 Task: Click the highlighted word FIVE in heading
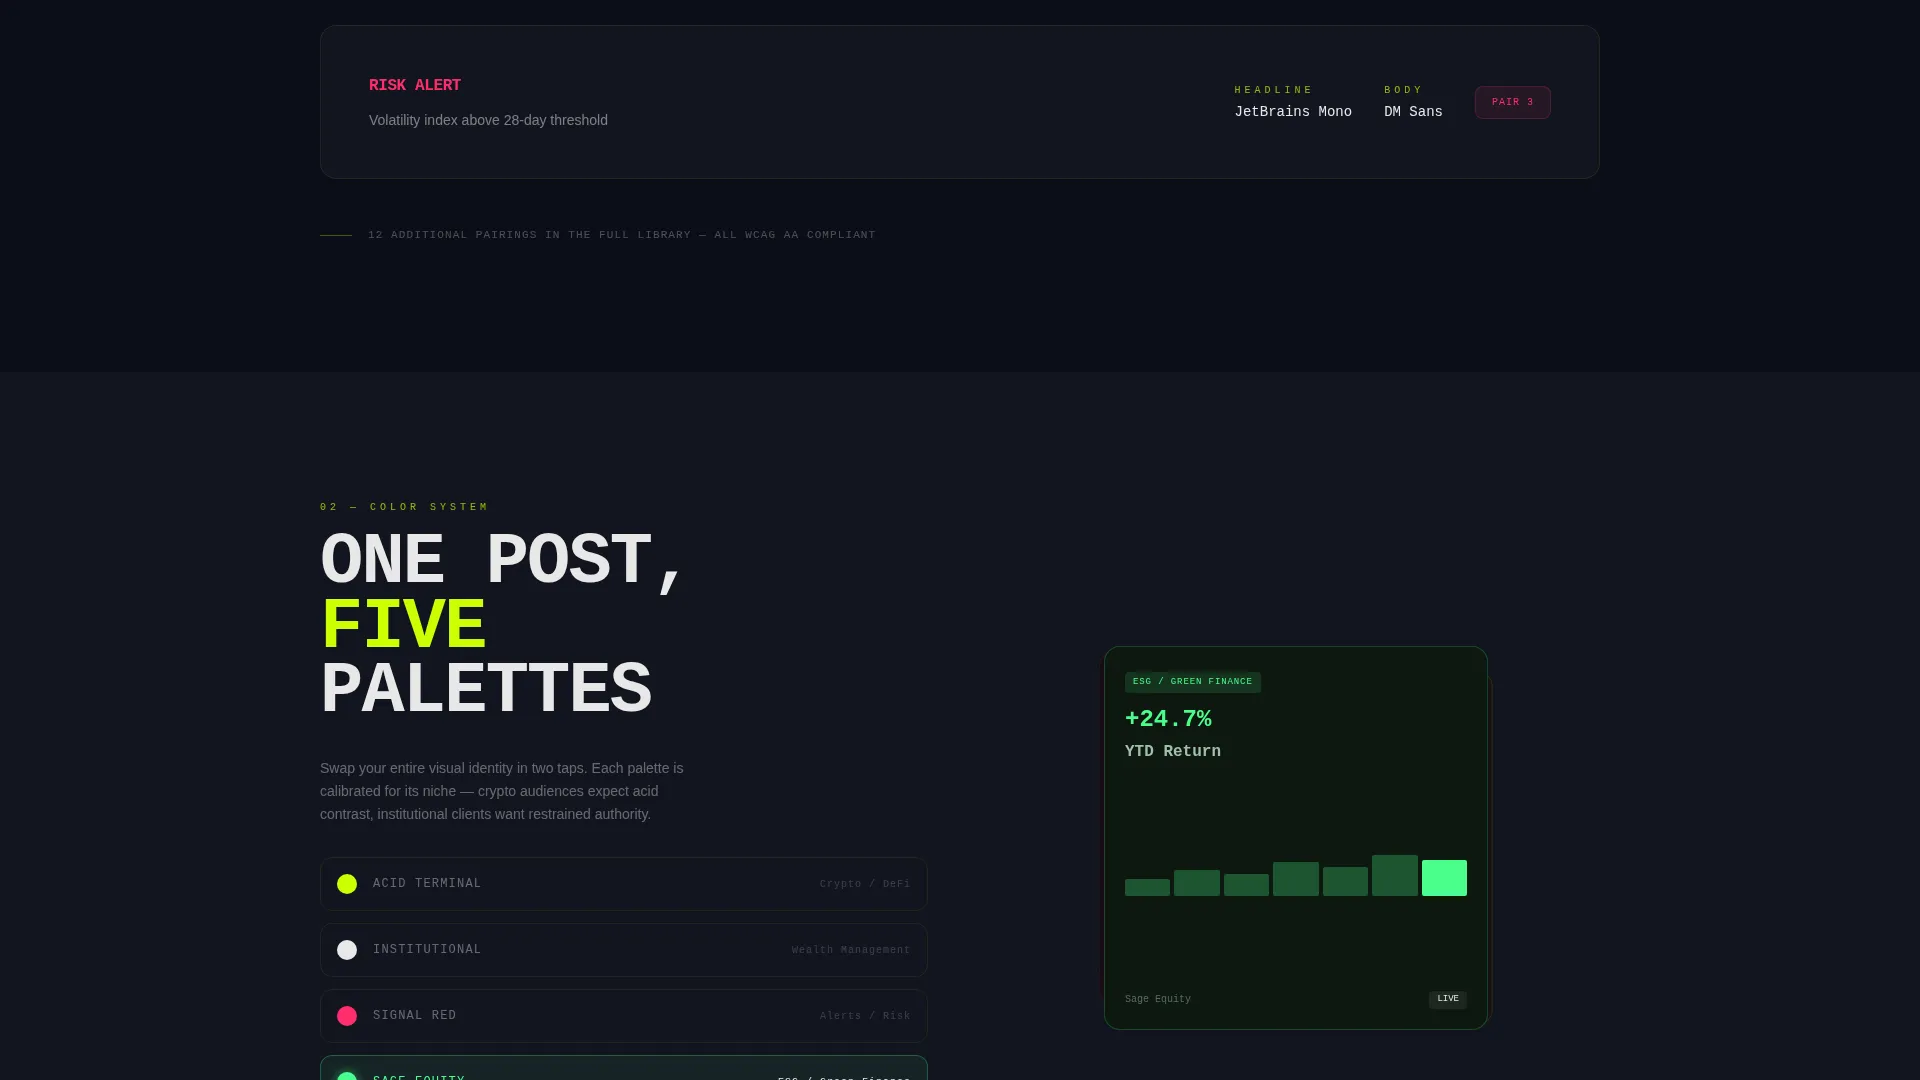pos(403,626)
